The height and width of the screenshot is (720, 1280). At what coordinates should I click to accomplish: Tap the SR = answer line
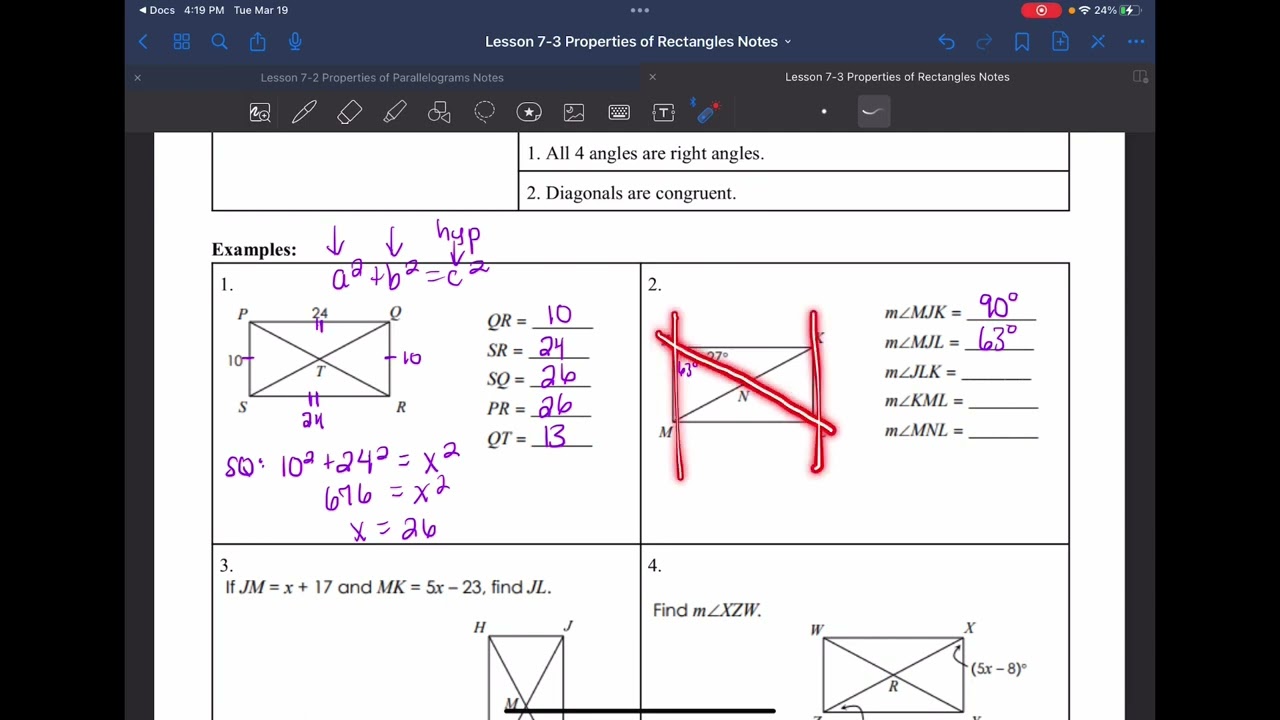click(562, 348)
